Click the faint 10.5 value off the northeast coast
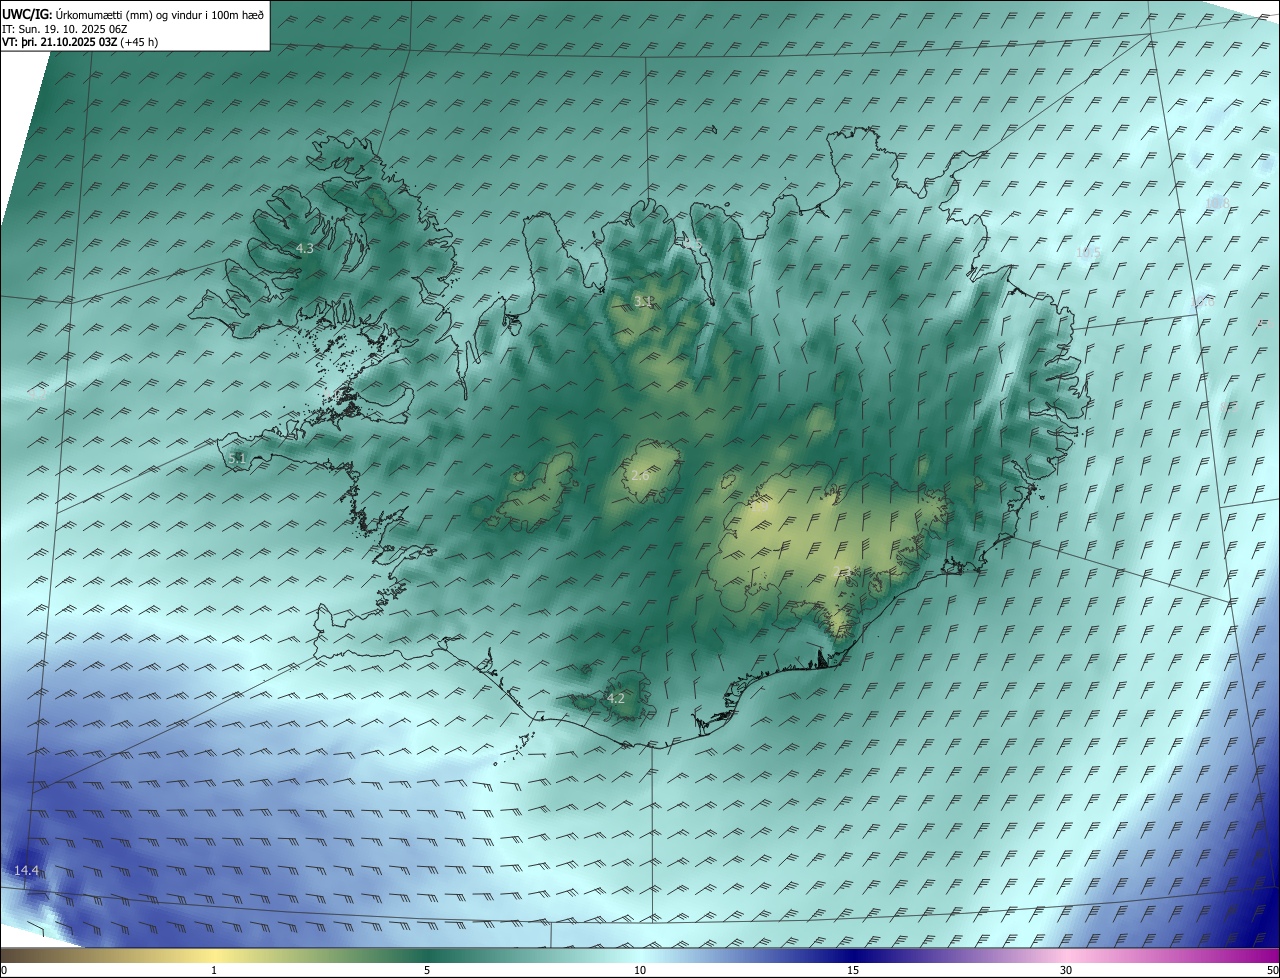The height and width of the screenshot is (978, 1280). 1088,254
